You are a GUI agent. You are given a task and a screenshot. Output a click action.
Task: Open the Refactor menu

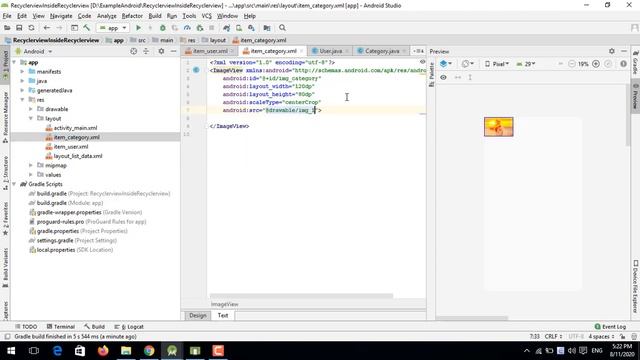click(x=132, y=16)
